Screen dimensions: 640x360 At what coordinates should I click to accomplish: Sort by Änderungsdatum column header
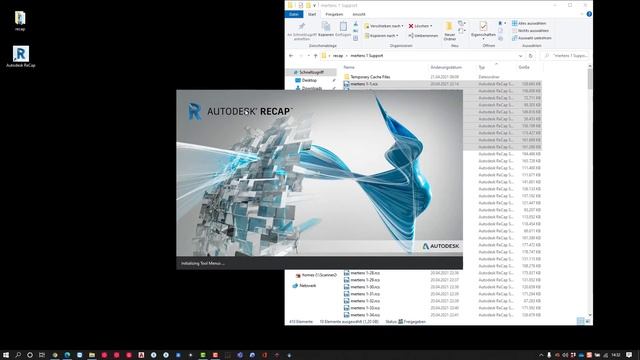point(446,67)
